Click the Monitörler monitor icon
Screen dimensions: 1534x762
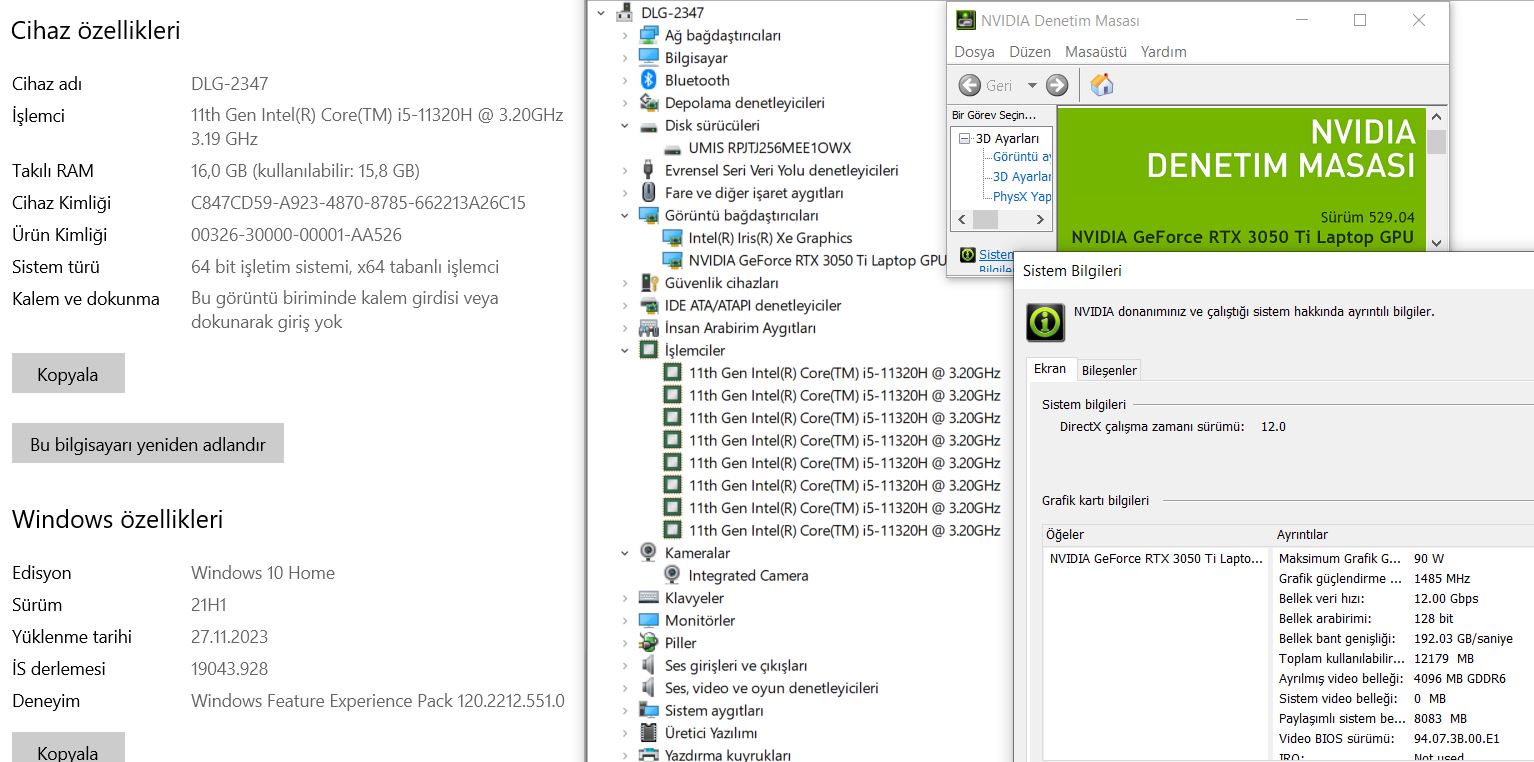point(649,620)
